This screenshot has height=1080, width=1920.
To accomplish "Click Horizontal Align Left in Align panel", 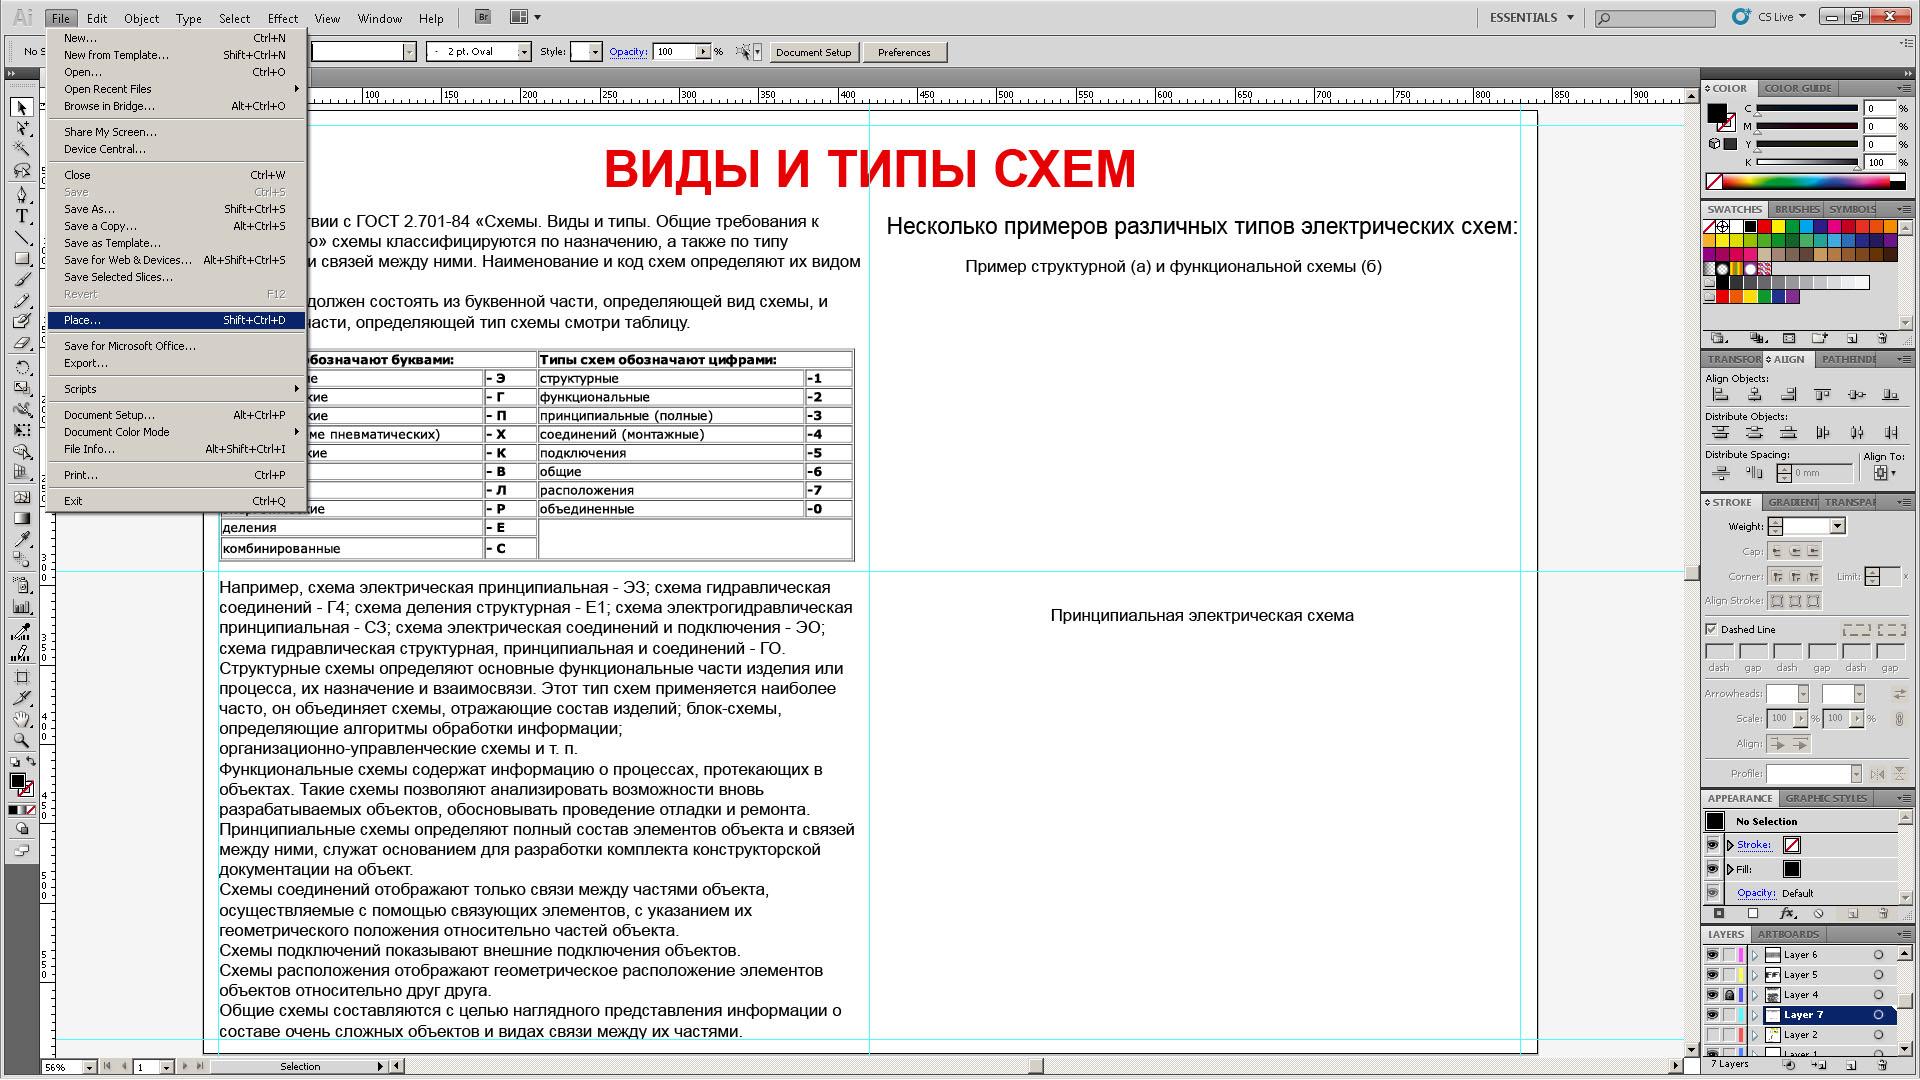I will [x=1721, y=395].
